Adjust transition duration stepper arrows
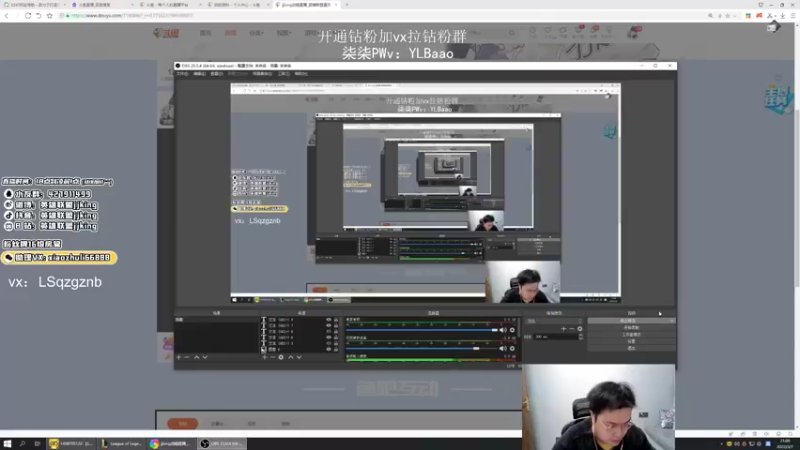Screen dimensions: 800x450 pyautogui.click(x=580, y=337)
